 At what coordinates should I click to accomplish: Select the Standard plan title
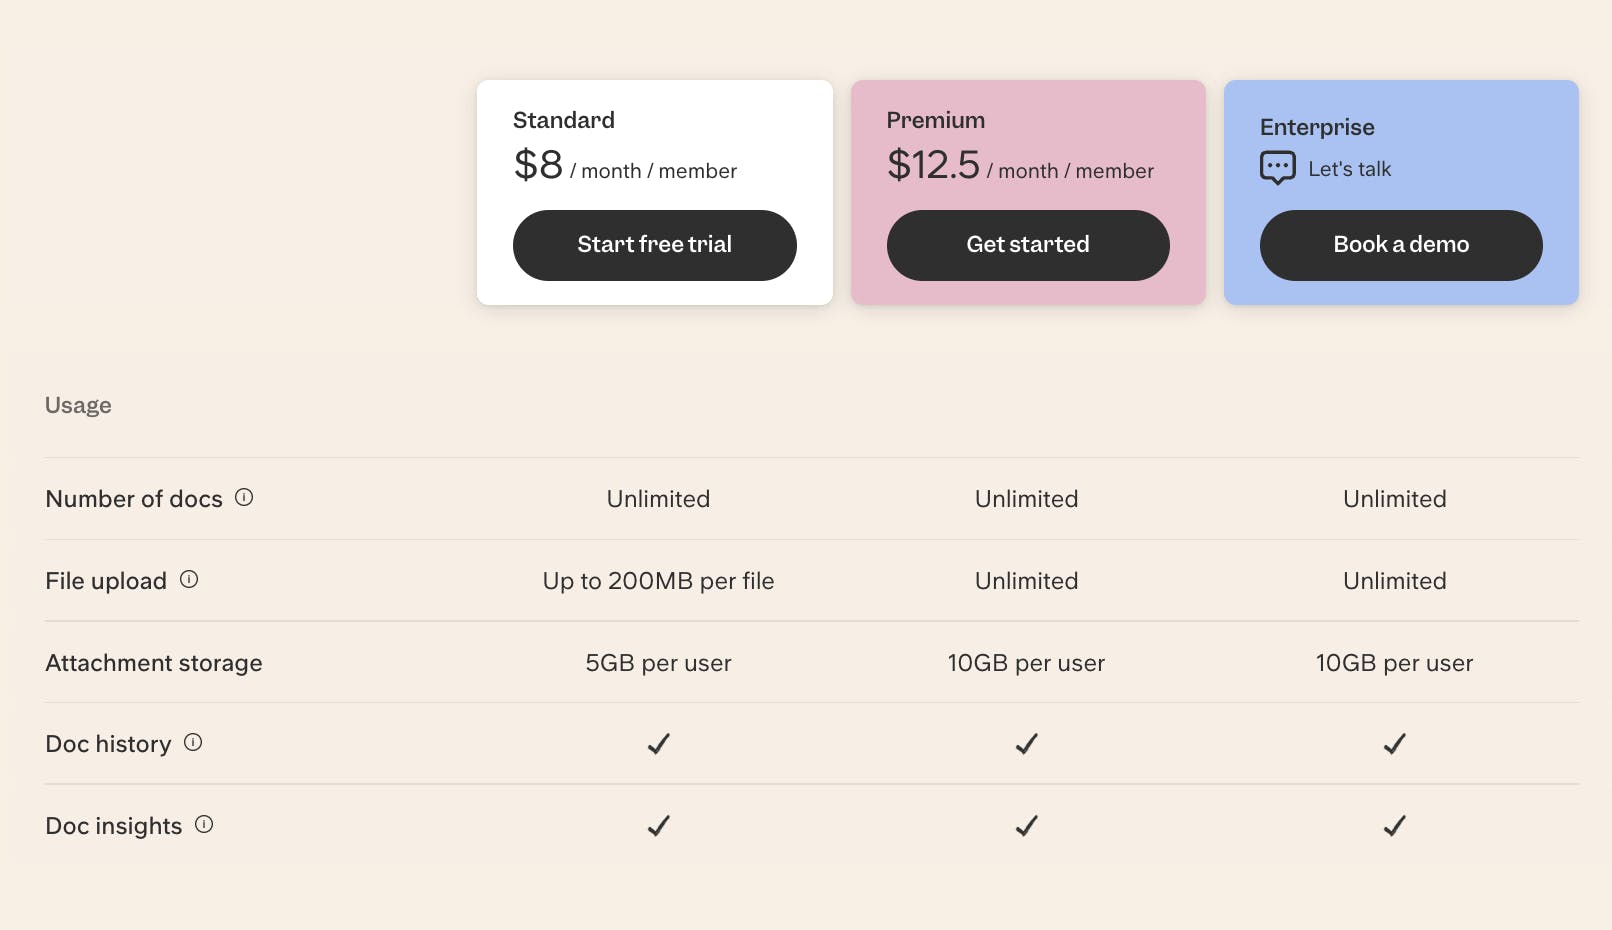(564, 120)
